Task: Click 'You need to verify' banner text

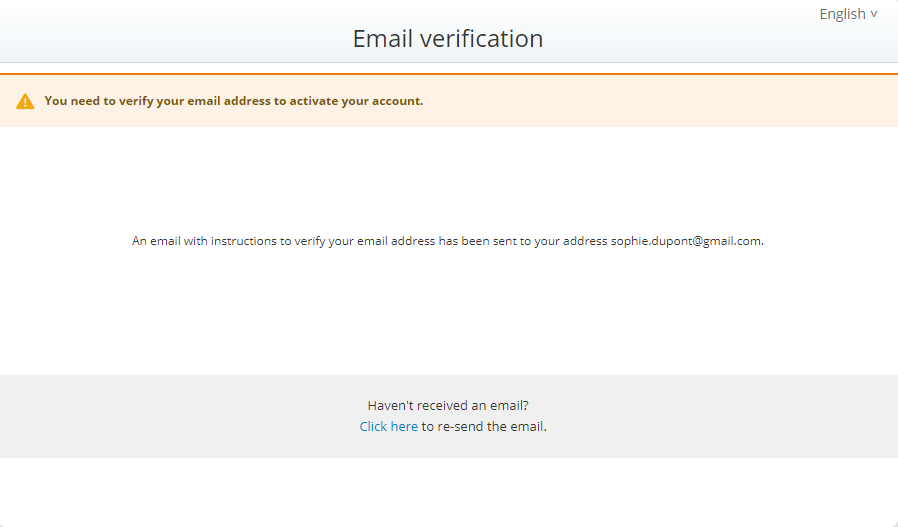Action: pos(99,101)
